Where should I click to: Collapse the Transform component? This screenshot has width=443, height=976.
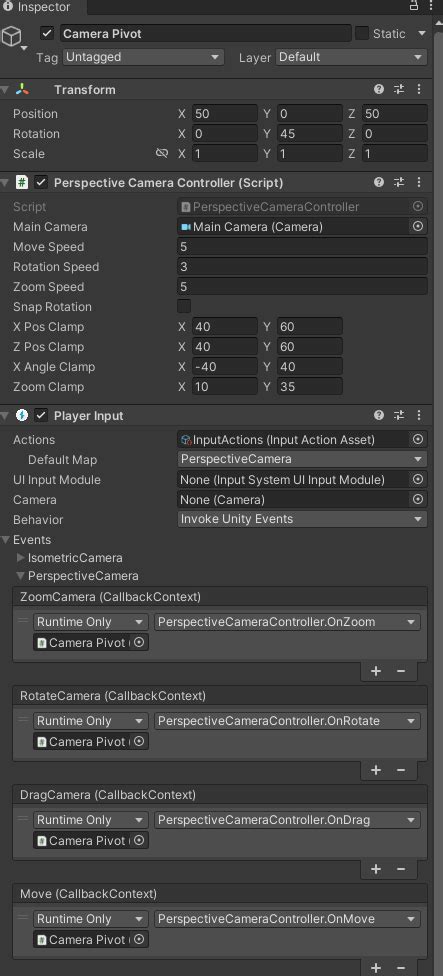tap(5, 90)
